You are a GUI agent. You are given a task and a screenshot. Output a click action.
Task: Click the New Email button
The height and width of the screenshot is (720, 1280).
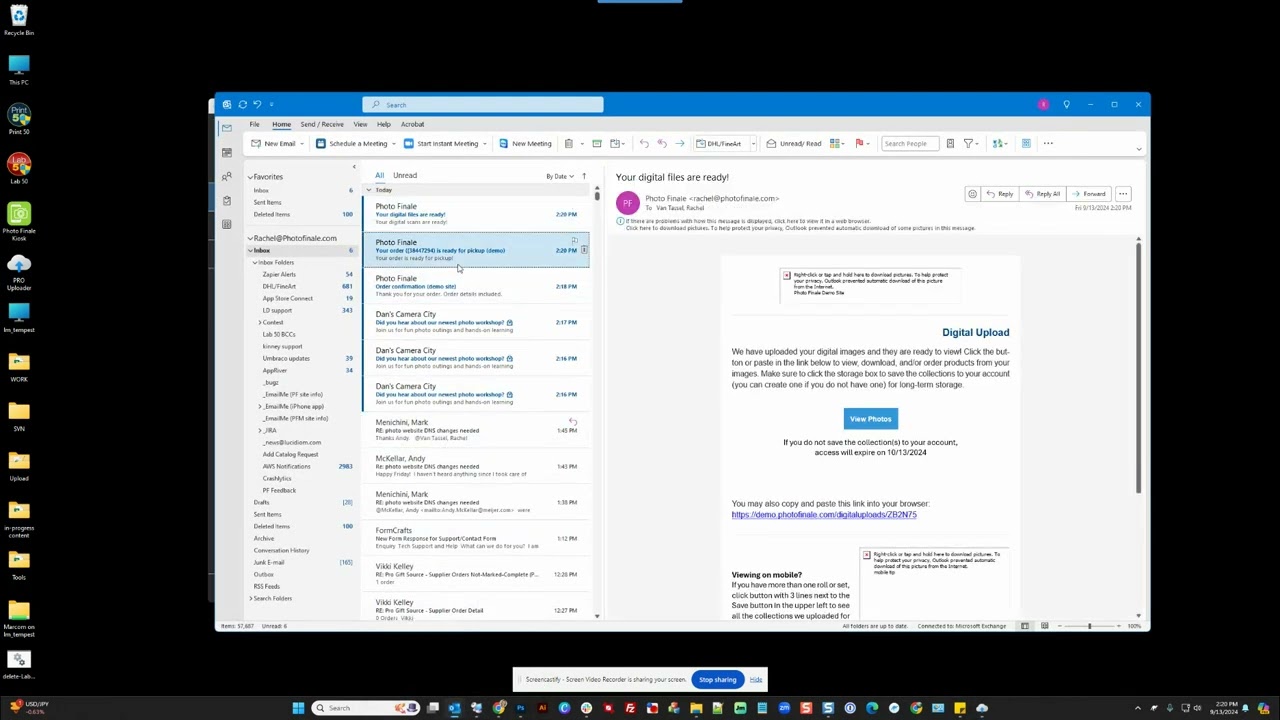point(273,144)
